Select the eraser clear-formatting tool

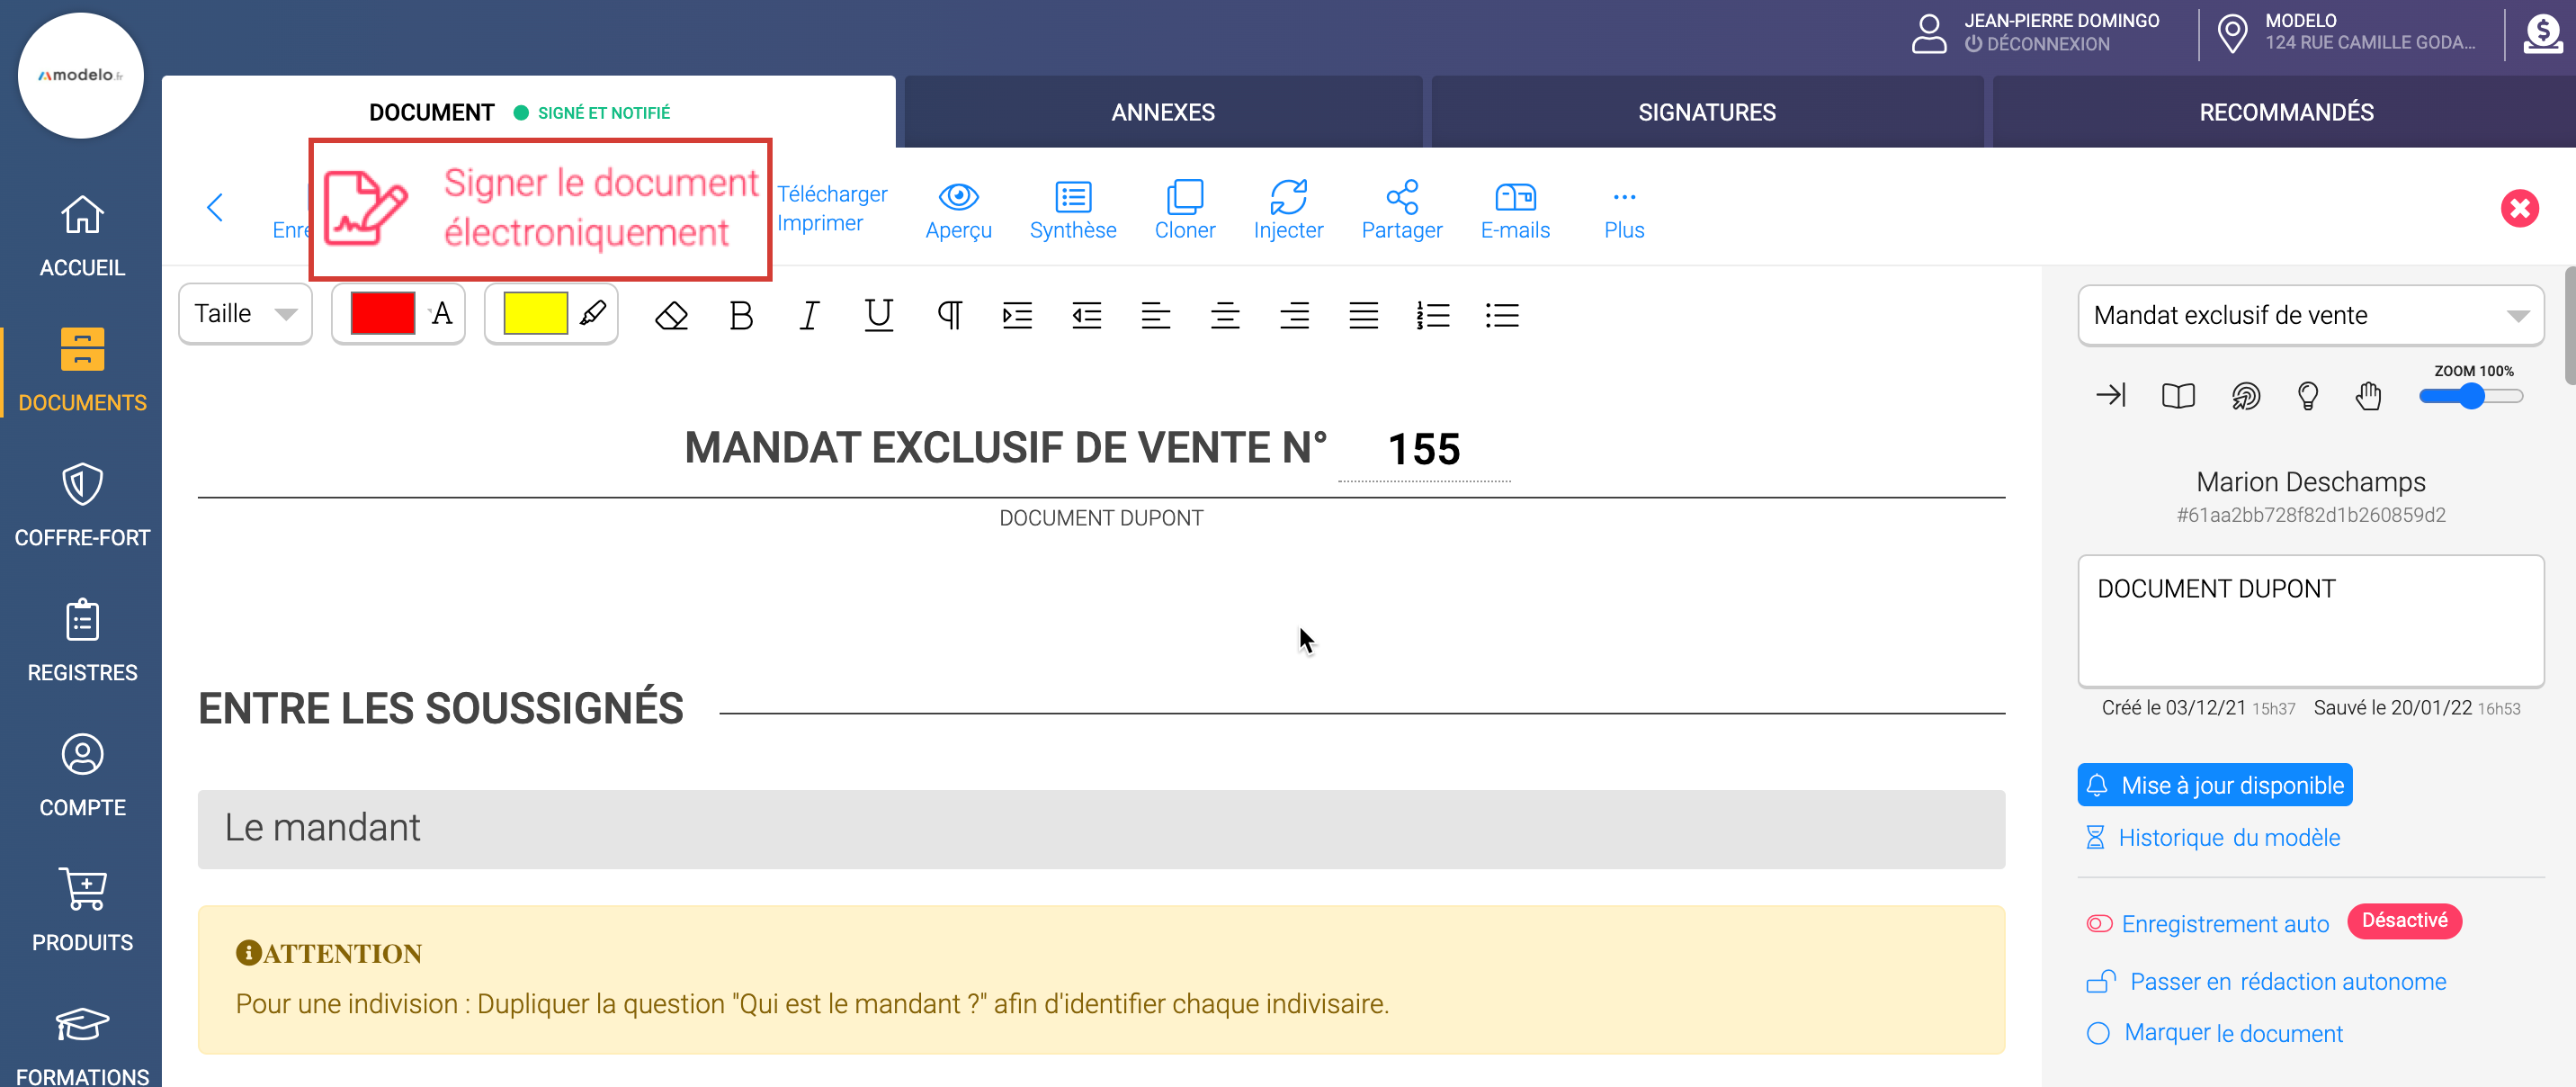click(671, 316)
